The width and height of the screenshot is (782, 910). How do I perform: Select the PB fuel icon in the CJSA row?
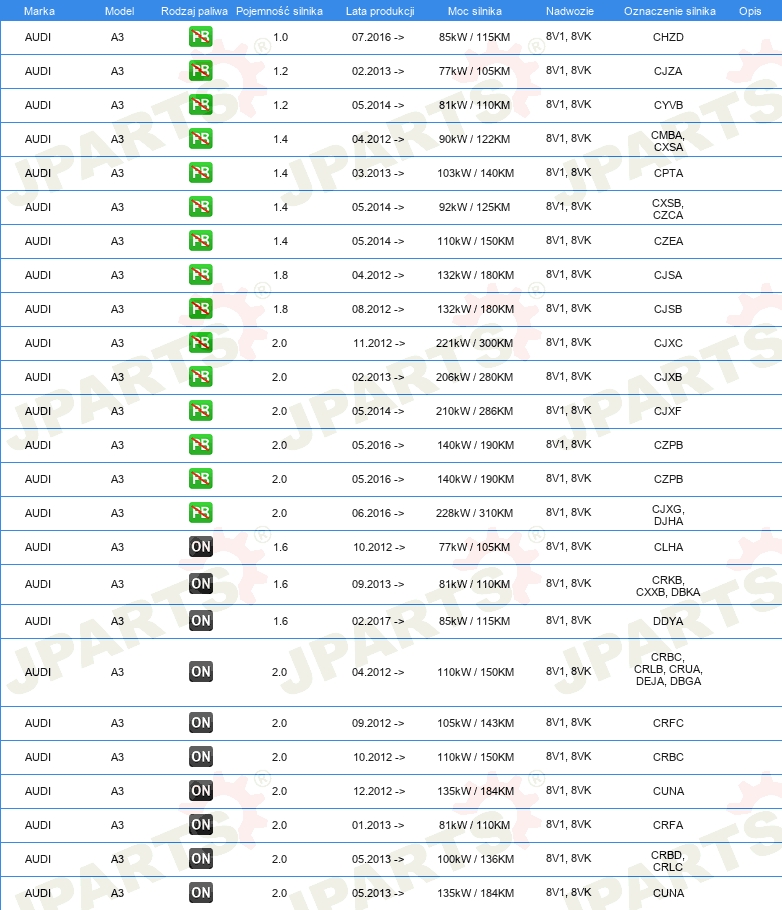pos(200,275)
